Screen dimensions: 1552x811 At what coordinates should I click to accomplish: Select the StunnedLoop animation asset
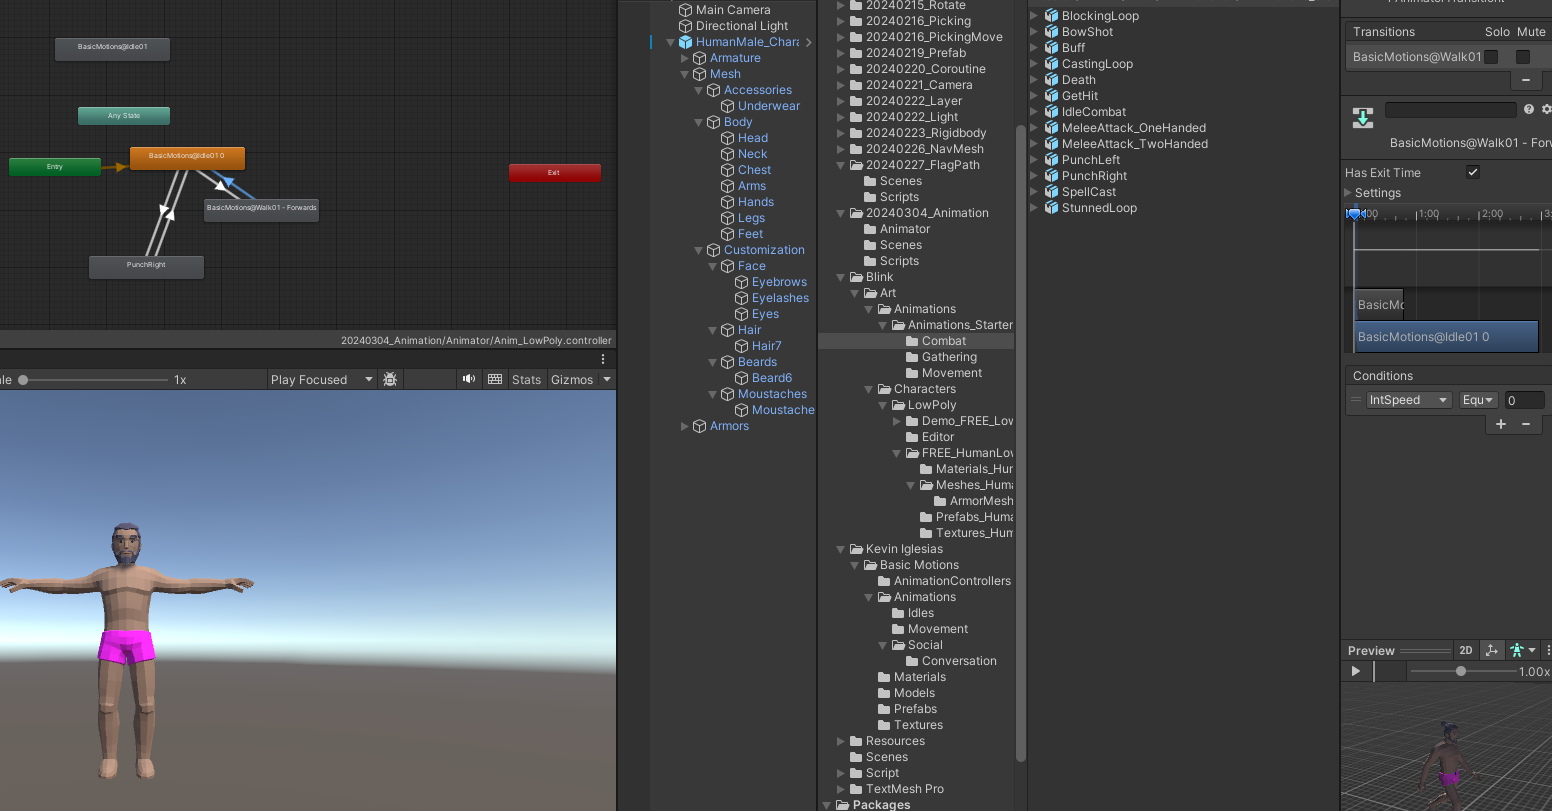(1098, 208)
